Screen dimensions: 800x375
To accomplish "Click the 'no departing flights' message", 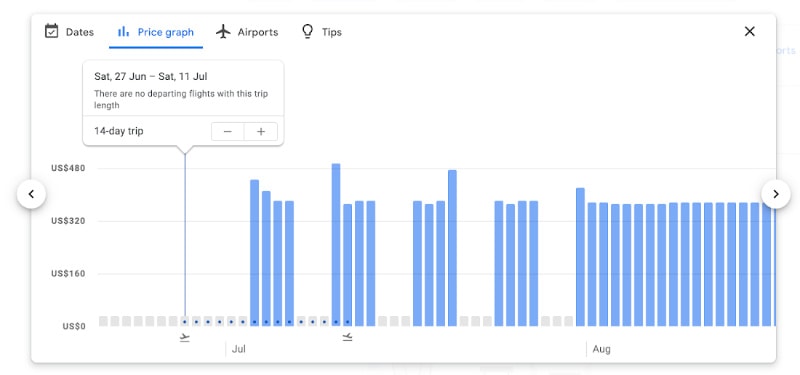I will (x=181, y=99).
